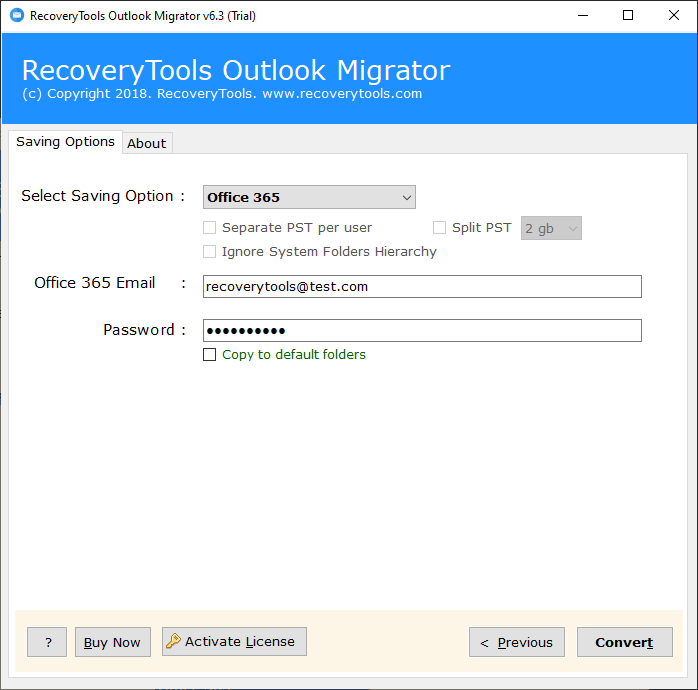The image size is (698, 690).
Task: Click the RecoveryTools app icon in title bar
Action: [x=17, y=16]
